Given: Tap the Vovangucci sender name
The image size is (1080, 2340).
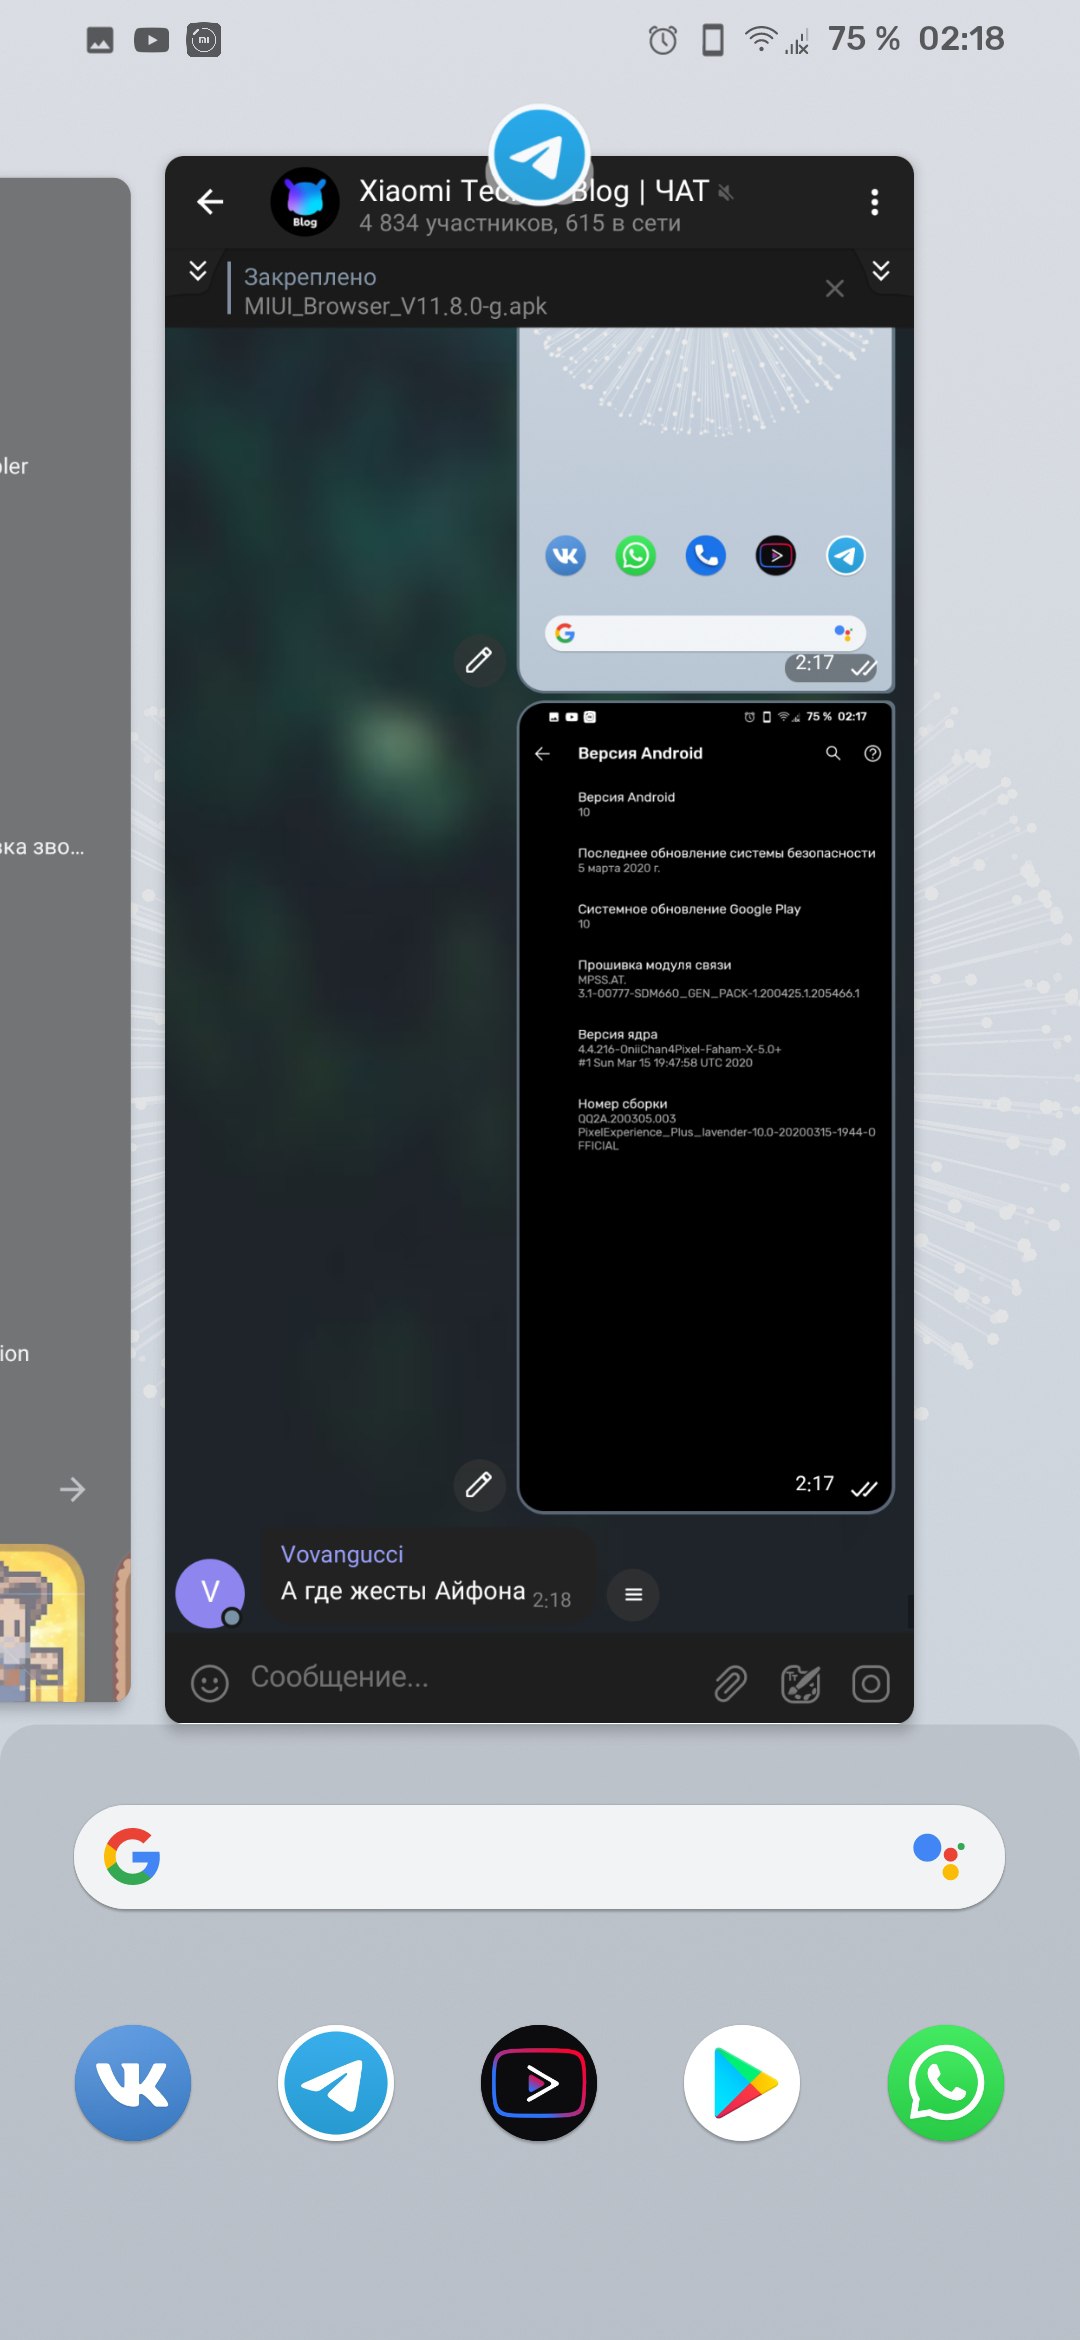Looking at the screenshot, I should 342,1554.
